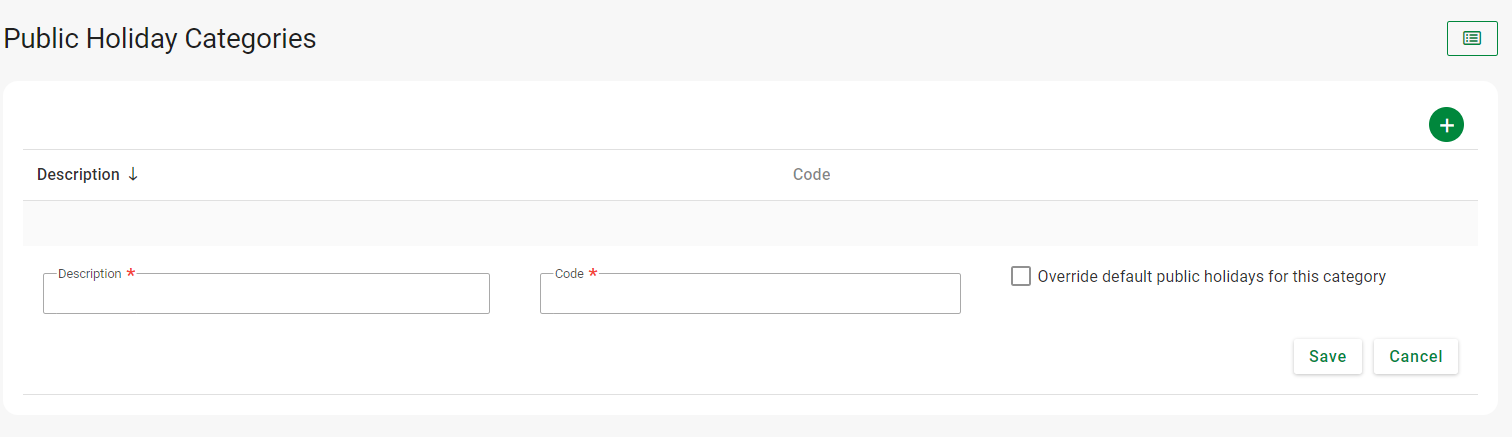Click the divider line below Save and Cancel
This screenshot has width=1512, height=437.
pos(750,394)
